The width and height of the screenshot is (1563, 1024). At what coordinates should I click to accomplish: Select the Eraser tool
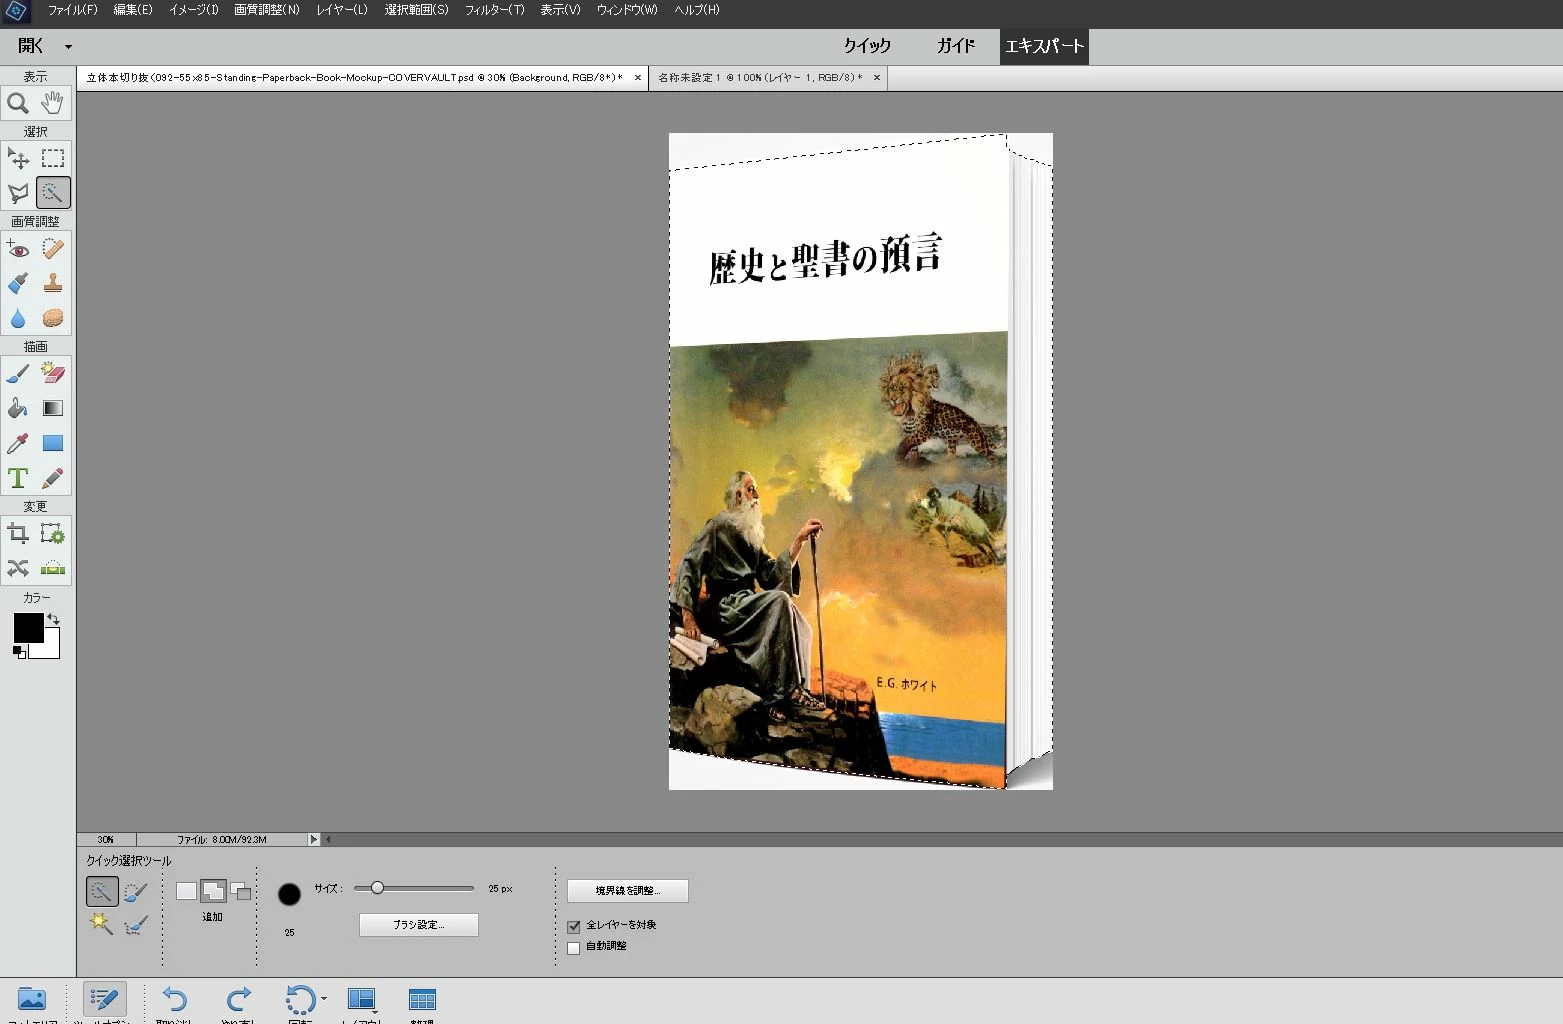point(52,374)
